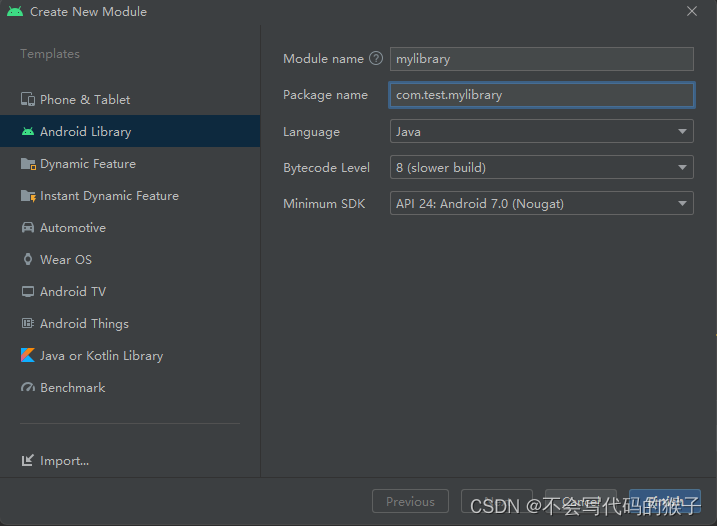Screen dimensions: 717x526
Task: Click the Phone & Tablet template icon
Action: [x=28, y=99]
